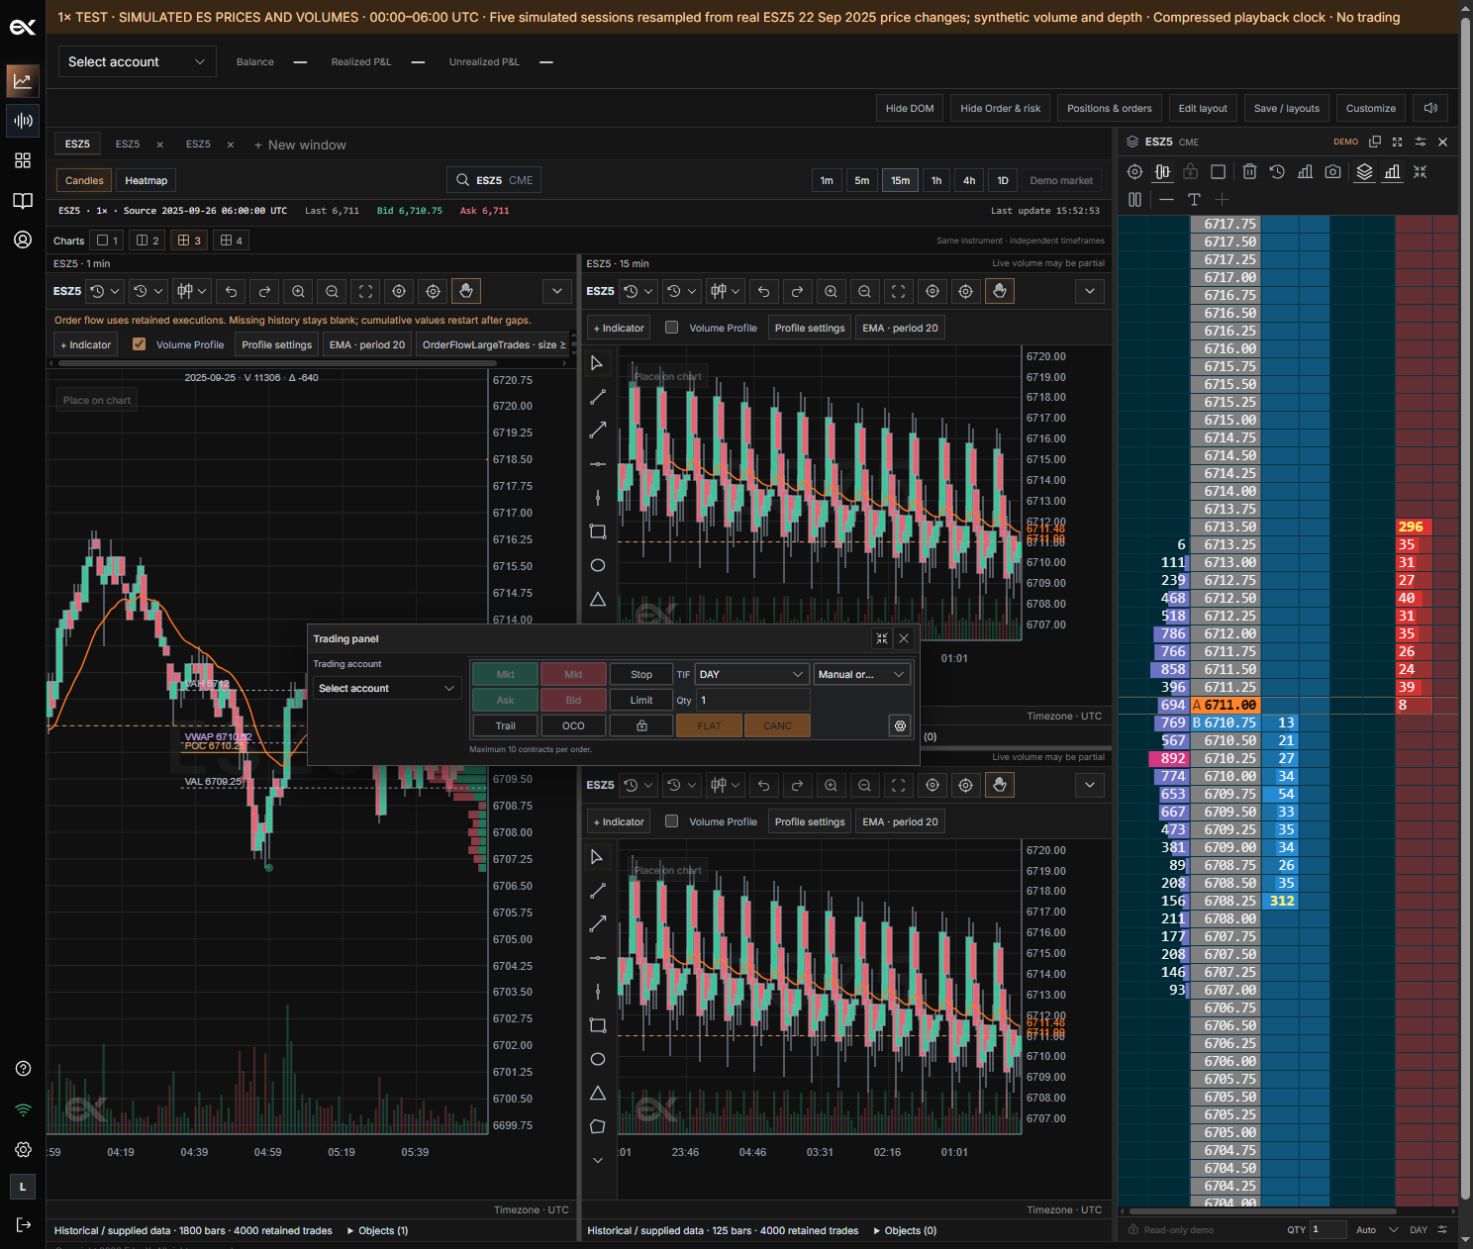Open the help question mark icon in sidebar
This screenshot has height=1249, width=1473.
coord(23,1068)
